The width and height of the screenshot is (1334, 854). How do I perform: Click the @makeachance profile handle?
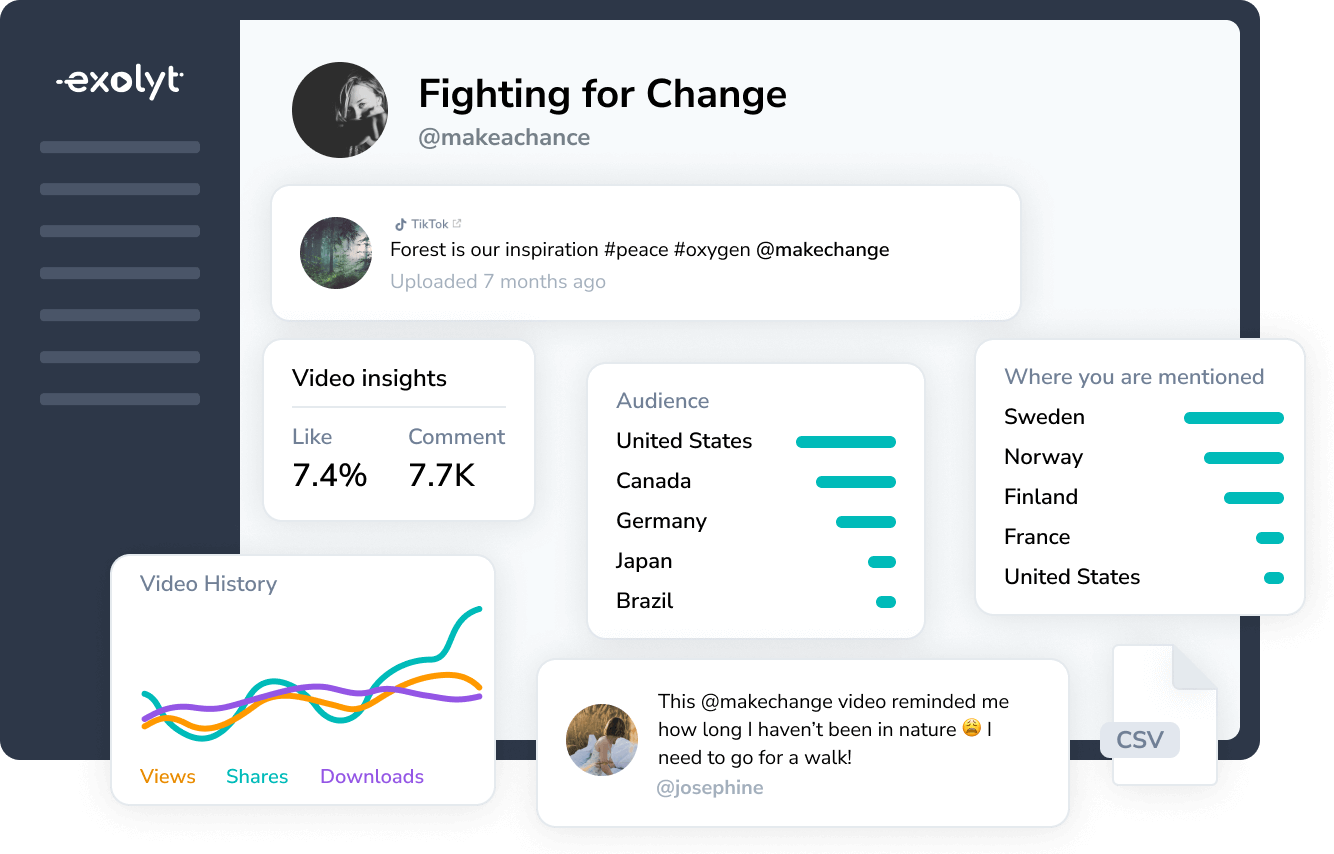pyautogui.click(x=504, y=138)
